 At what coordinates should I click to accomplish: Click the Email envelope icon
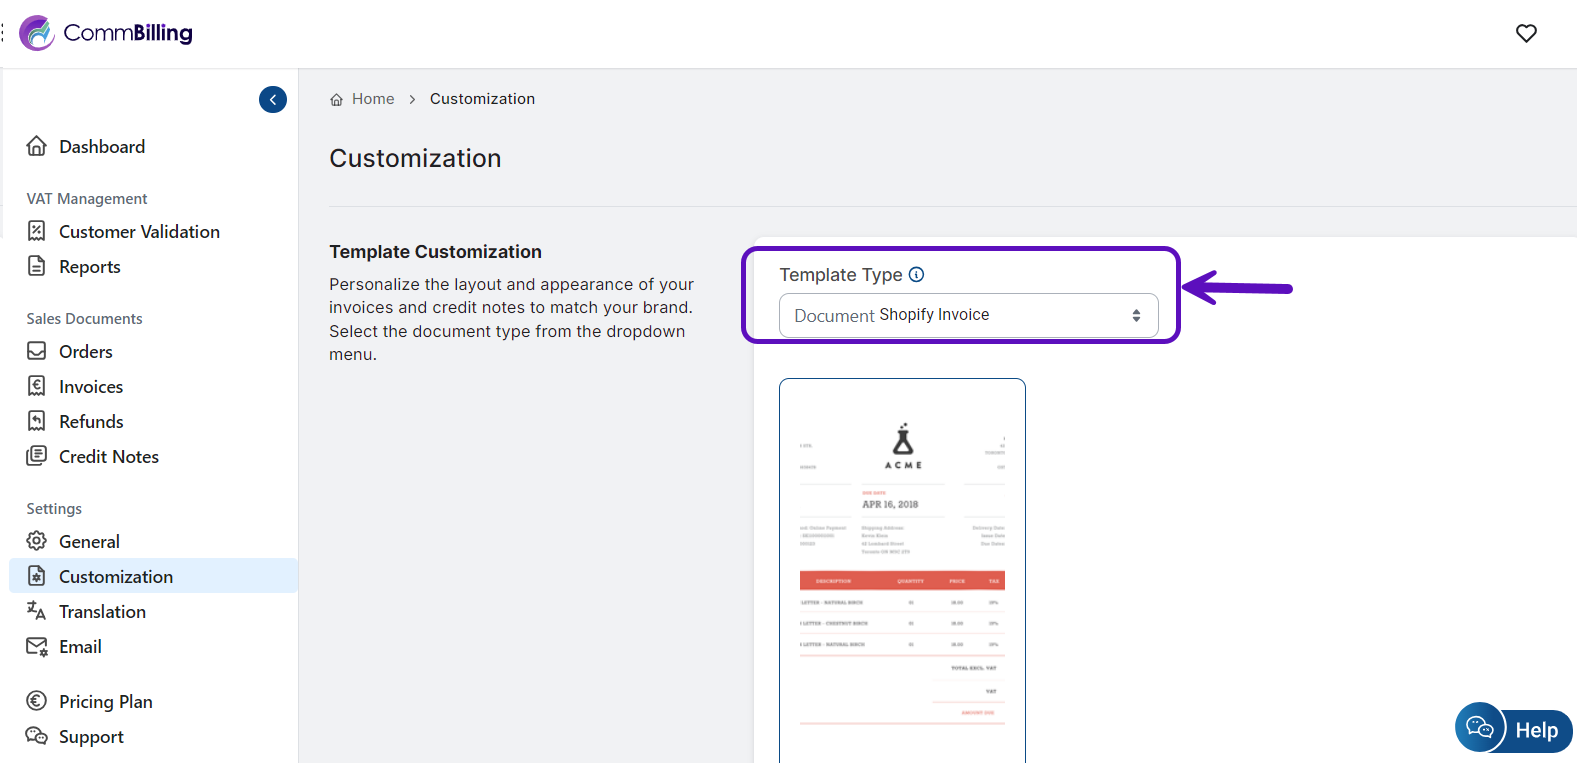tap(37, 646)
